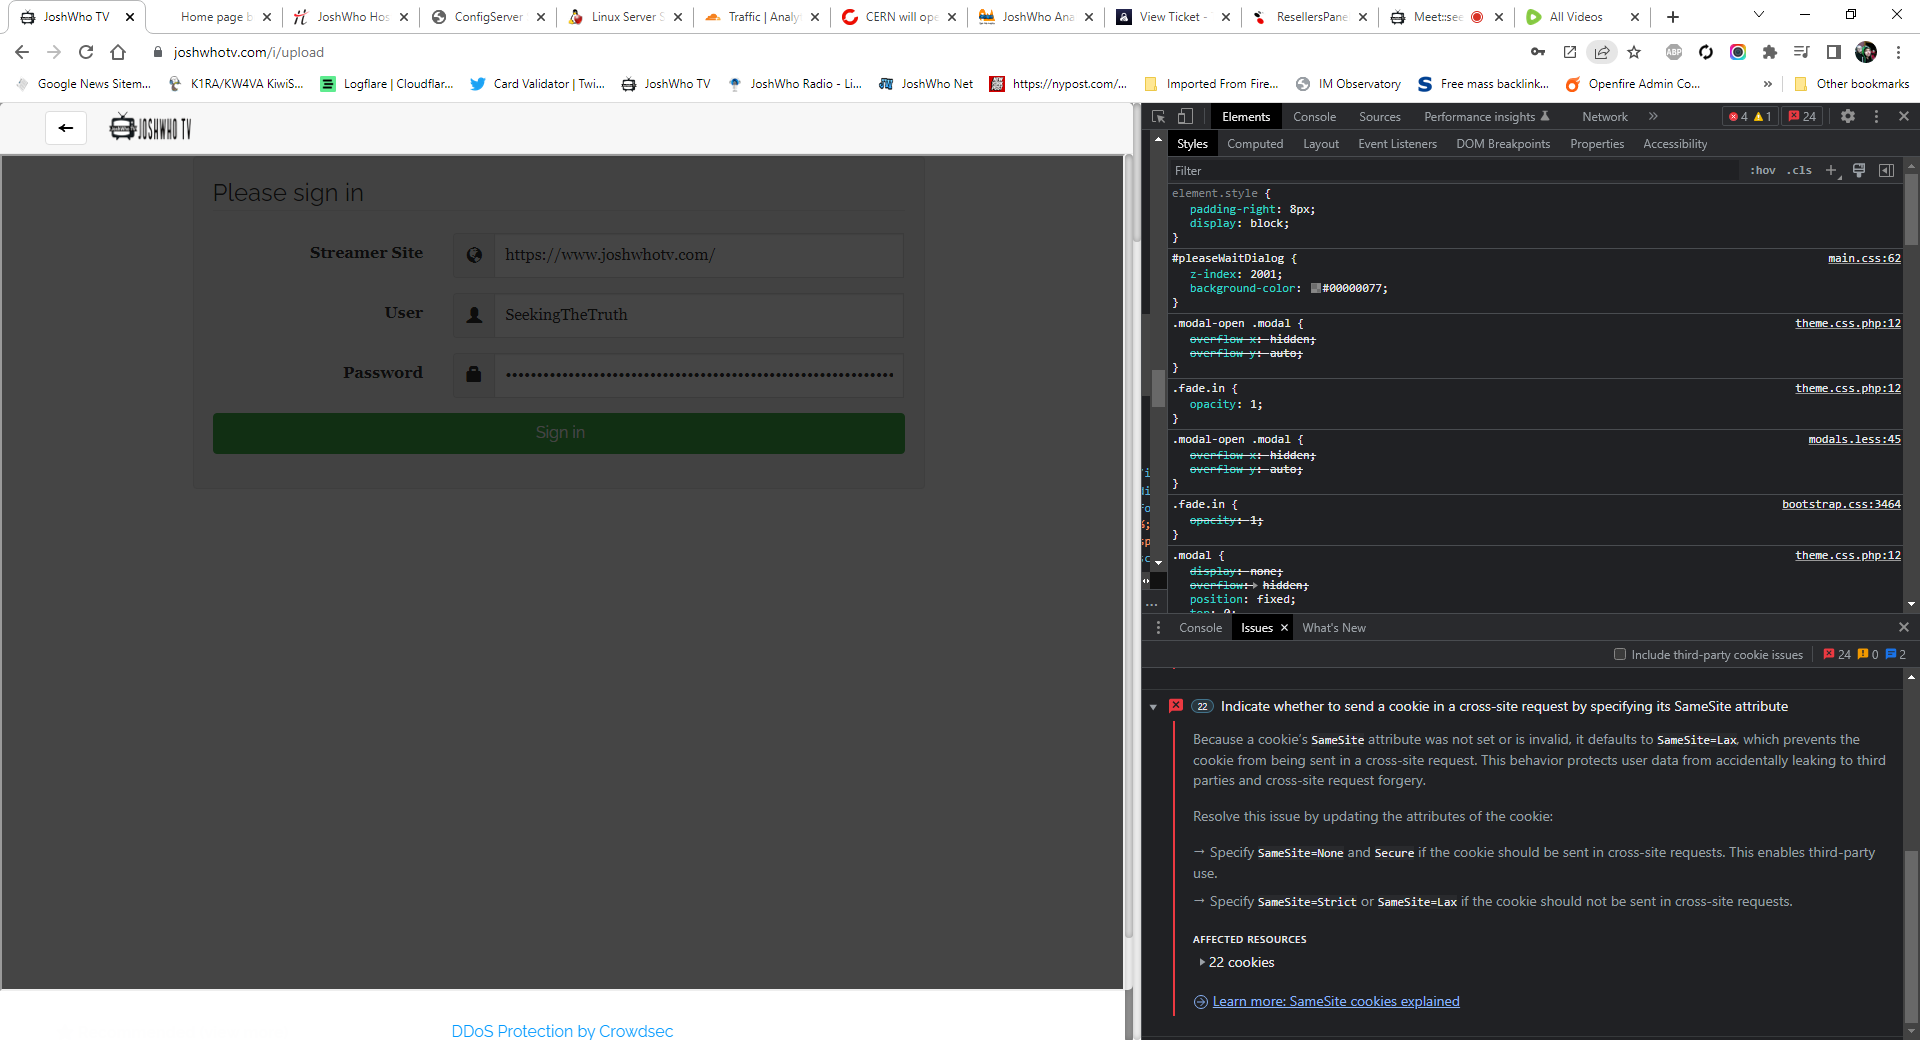Collapse the SameSite attribute issue entry
Screen dimensions: 1920x1040
tap(1152, 707)
